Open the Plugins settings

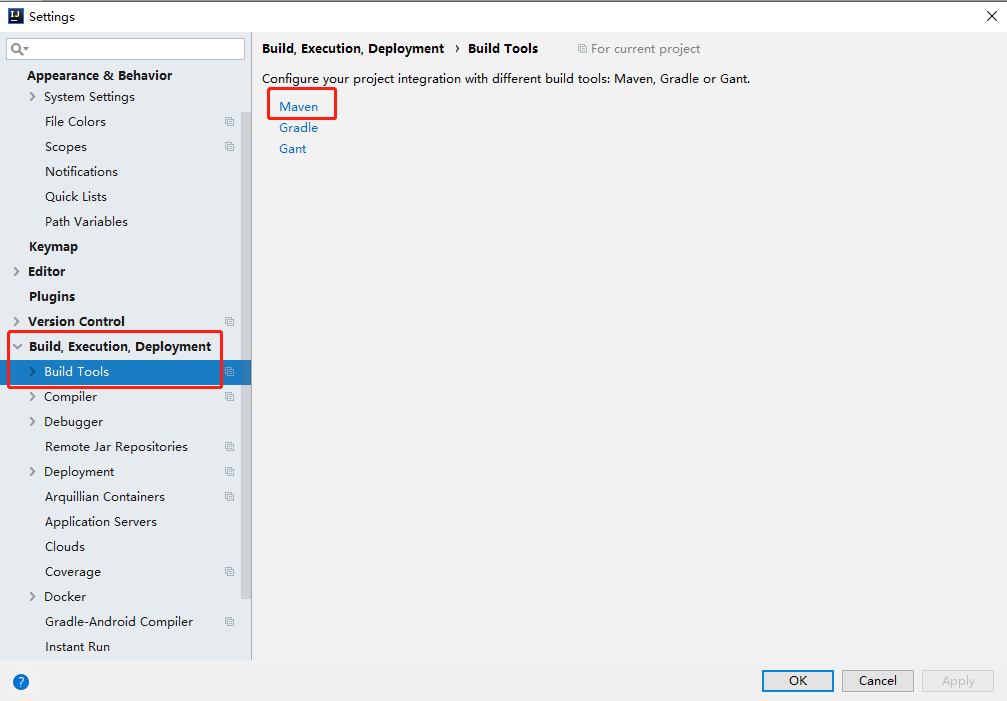52,297
